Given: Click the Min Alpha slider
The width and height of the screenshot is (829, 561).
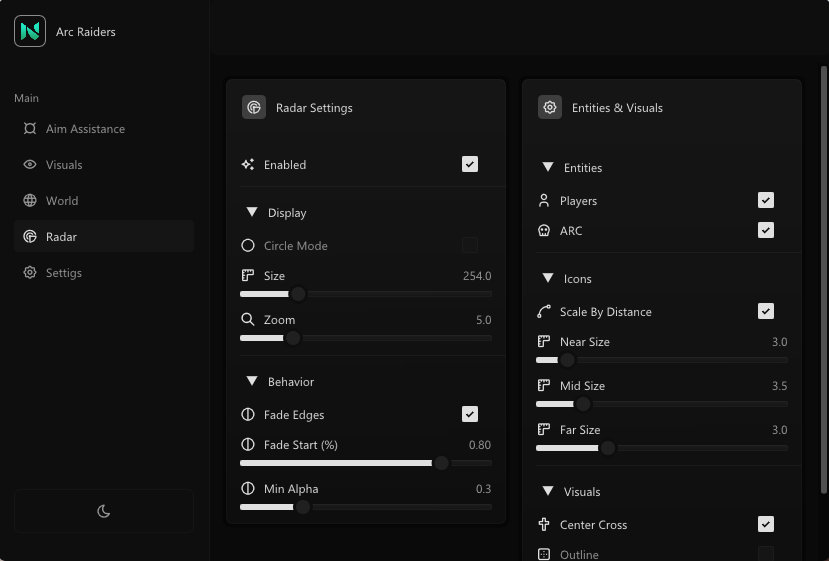Looking at the screenshot, I should click(366, 507).
